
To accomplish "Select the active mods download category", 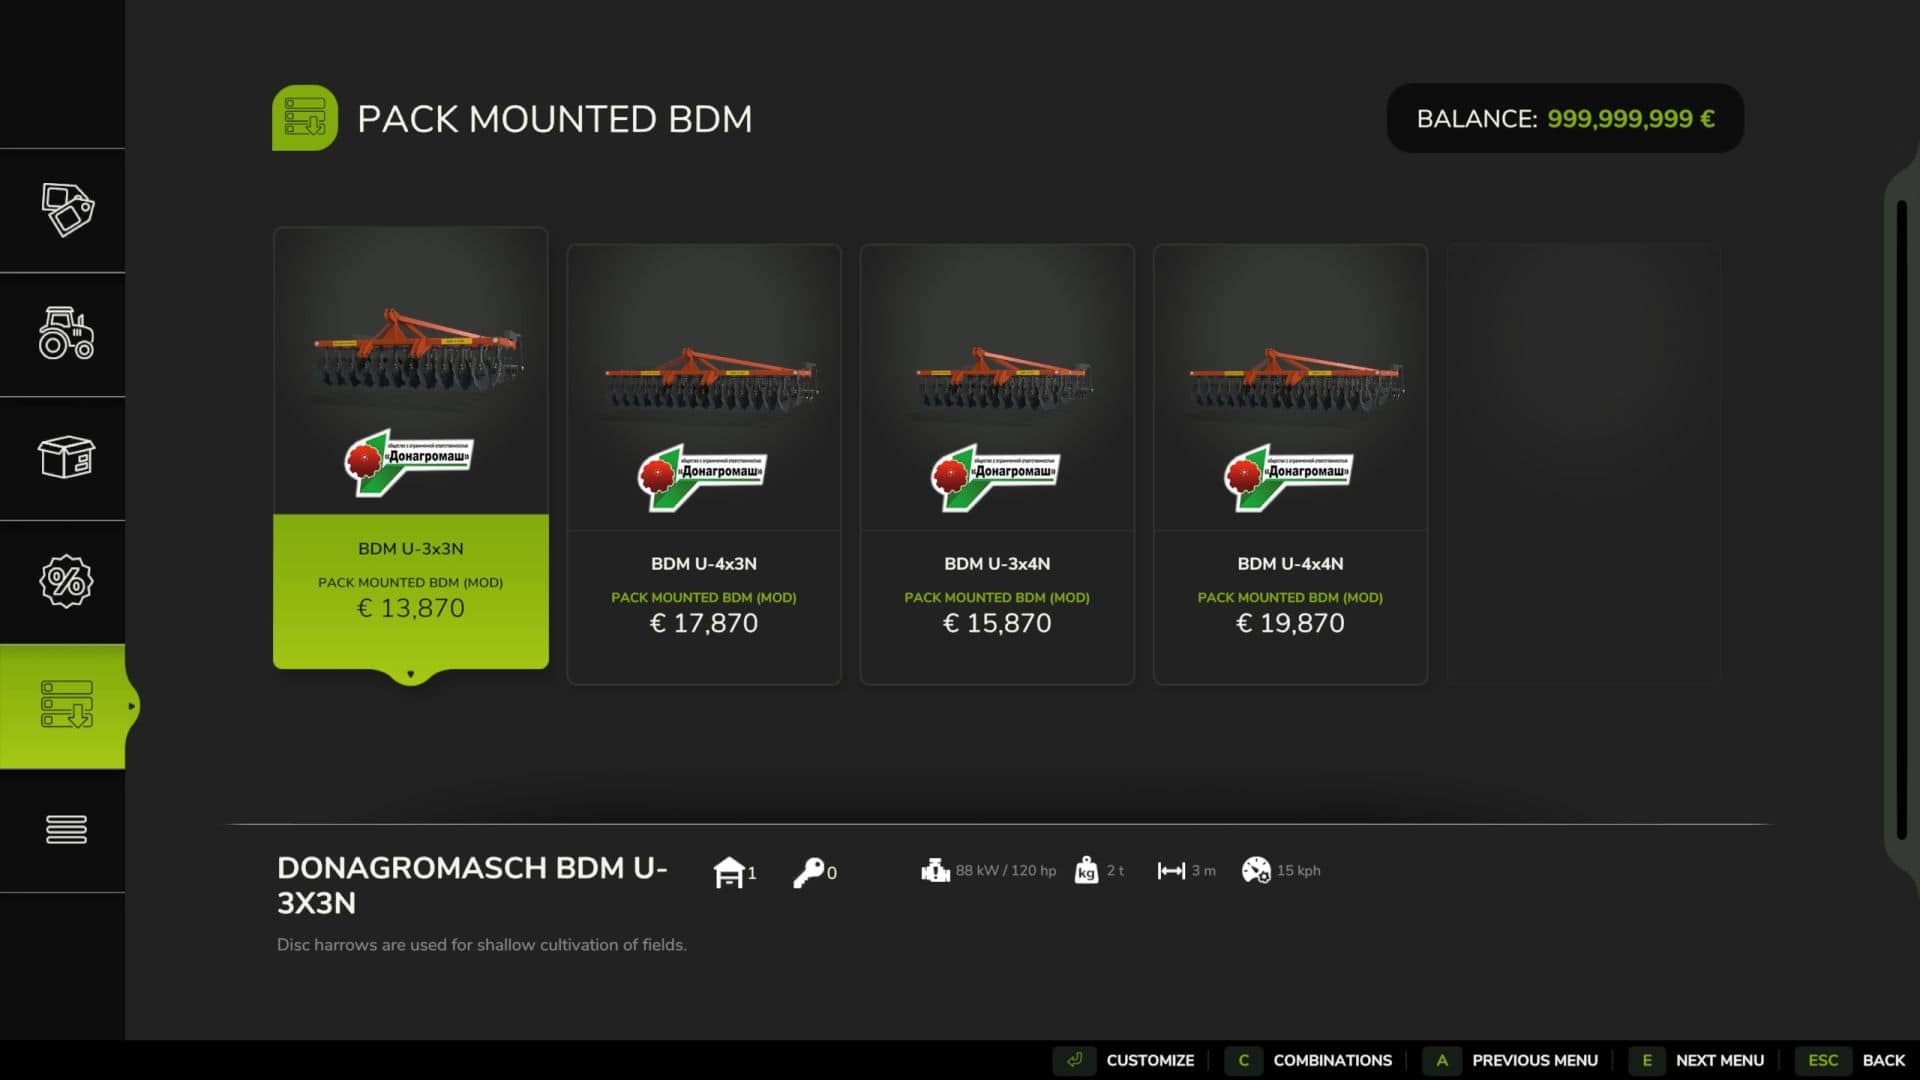I will 66,705.
